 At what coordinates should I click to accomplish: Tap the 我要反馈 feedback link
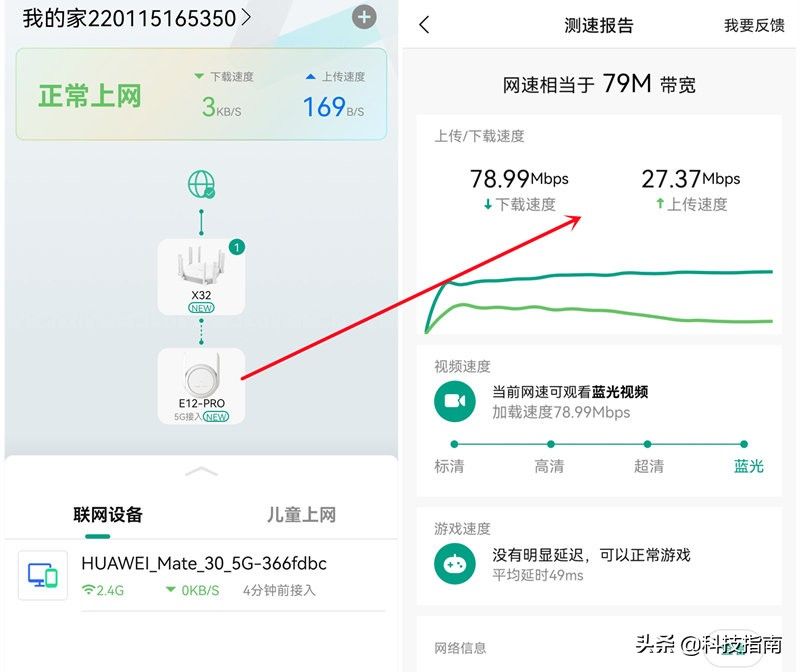(x=755, y=26)
